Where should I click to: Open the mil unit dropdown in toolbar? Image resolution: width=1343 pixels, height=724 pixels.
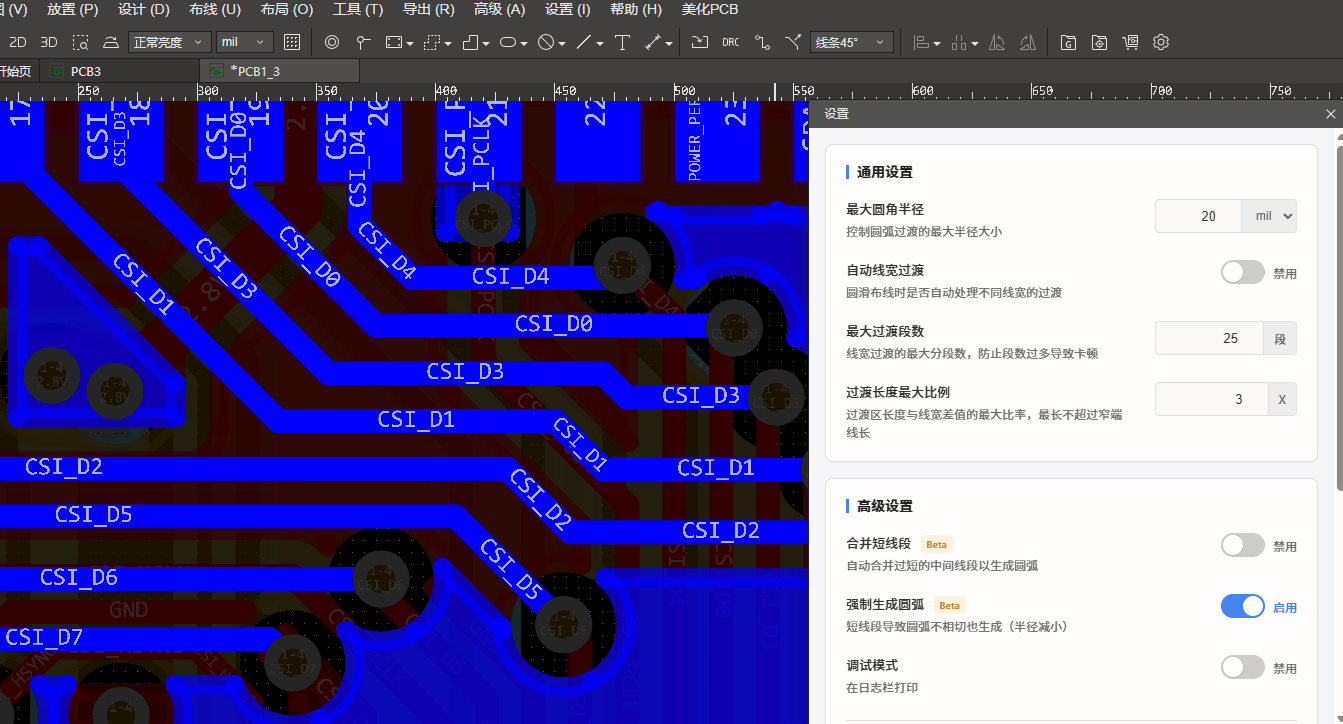245,42
